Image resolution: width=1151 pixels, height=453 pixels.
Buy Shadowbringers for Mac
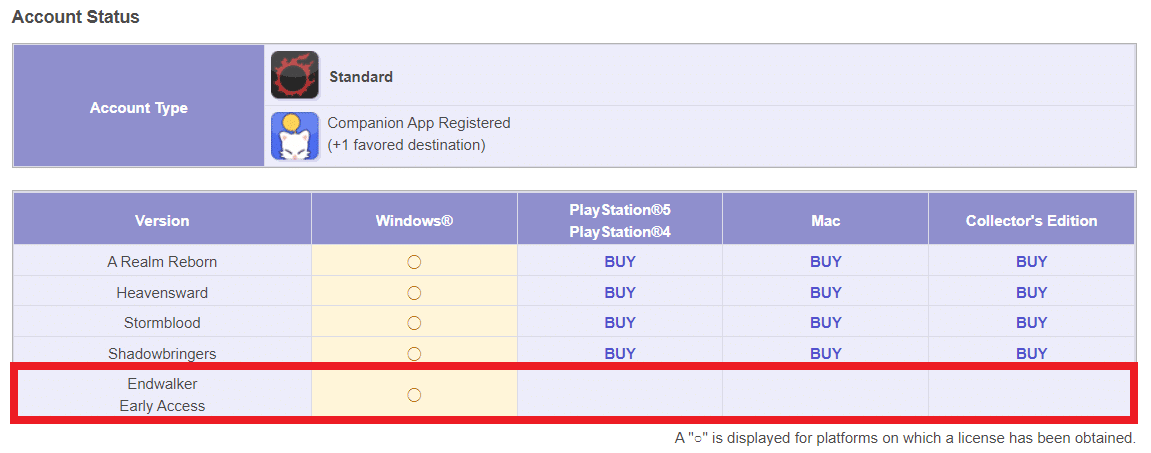(825, 353)
